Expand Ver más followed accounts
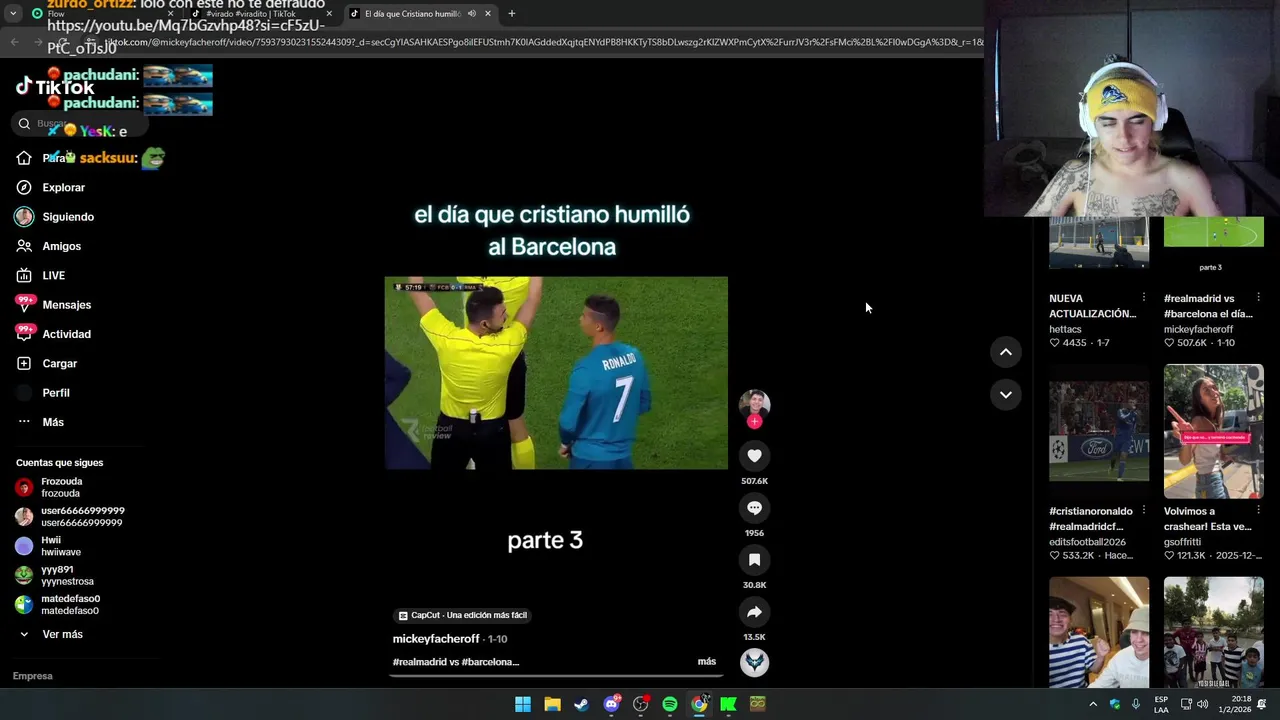 coord(62,634)
